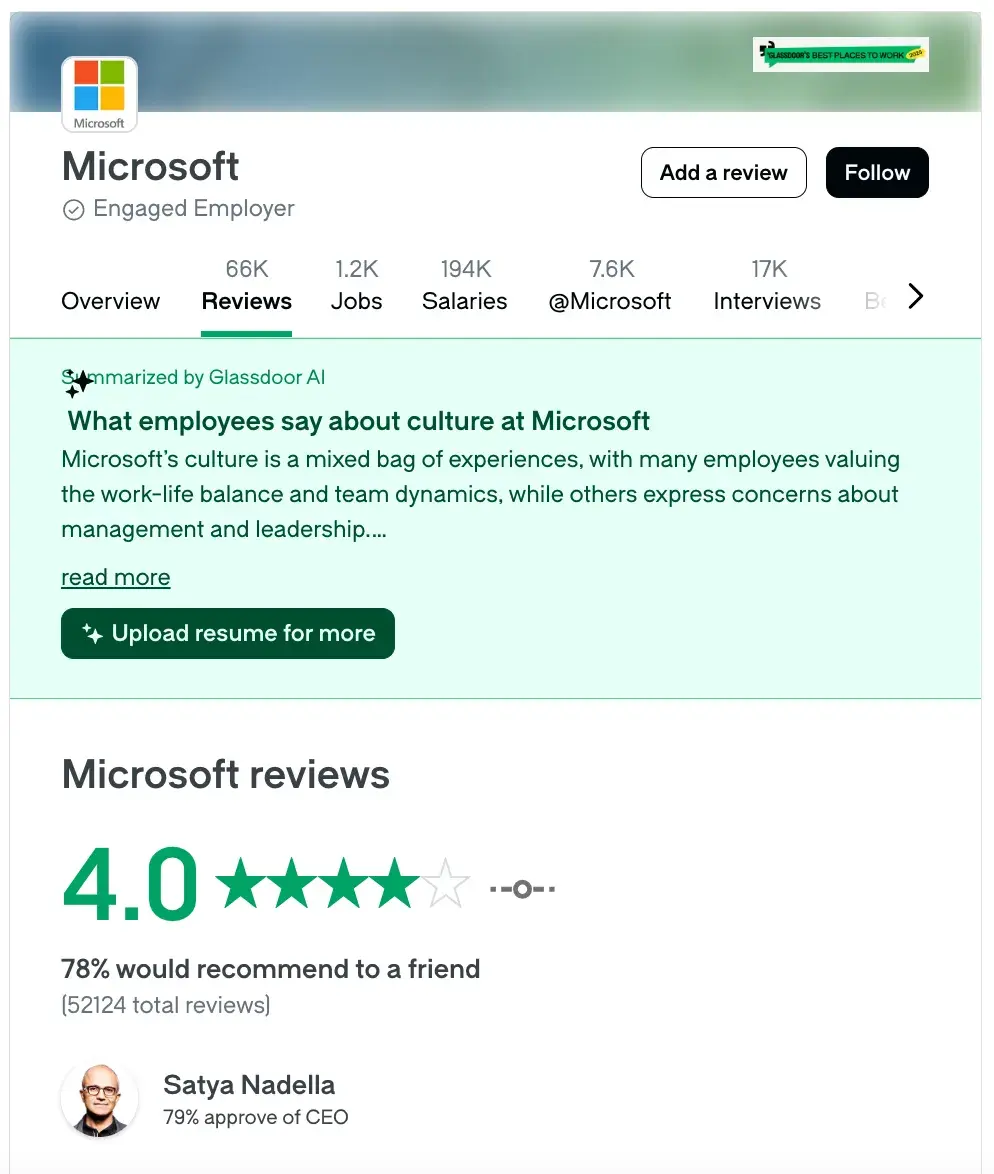Toggle the rating distribution display next to stars

(x=522, y=887)
